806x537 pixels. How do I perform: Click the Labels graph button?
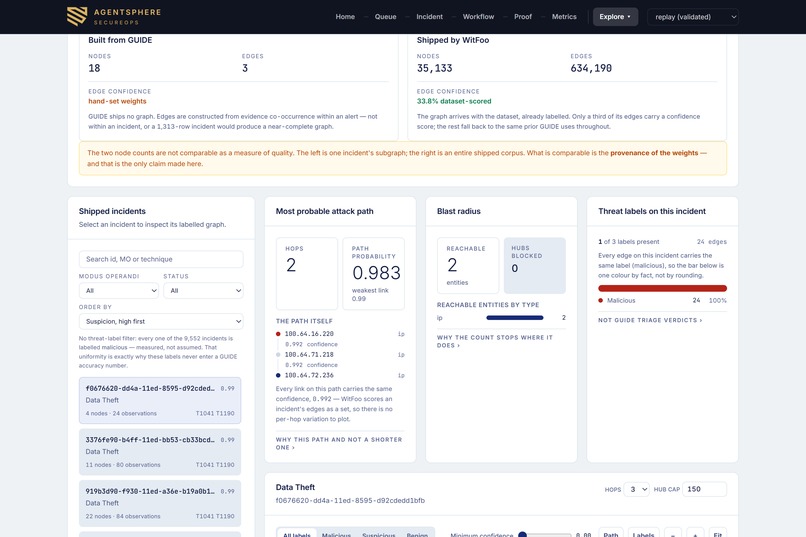(x=643, y=534)
